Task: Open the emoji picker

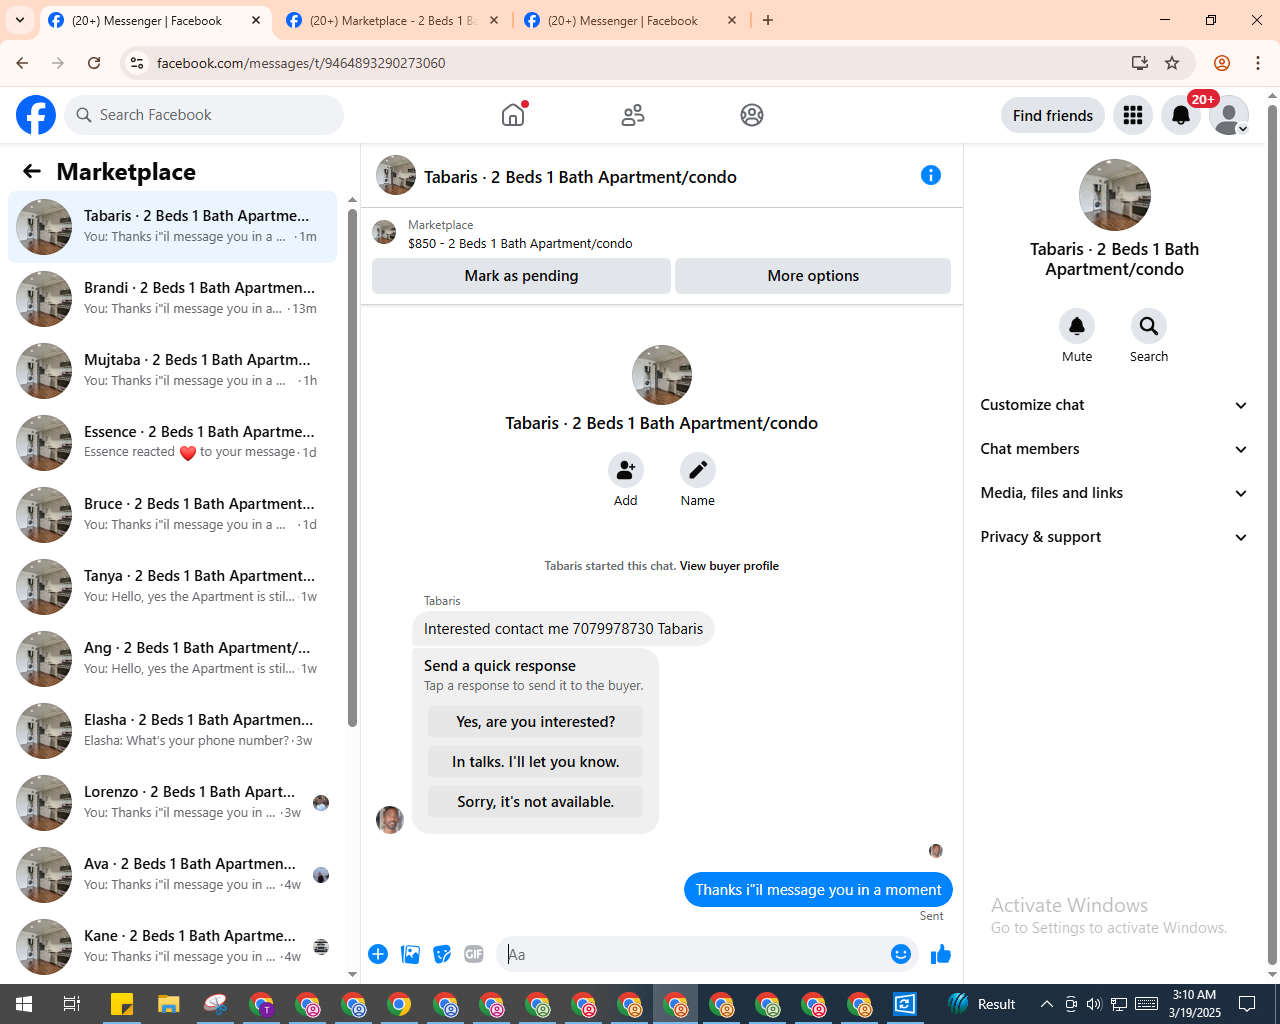Action: (901, 954)
